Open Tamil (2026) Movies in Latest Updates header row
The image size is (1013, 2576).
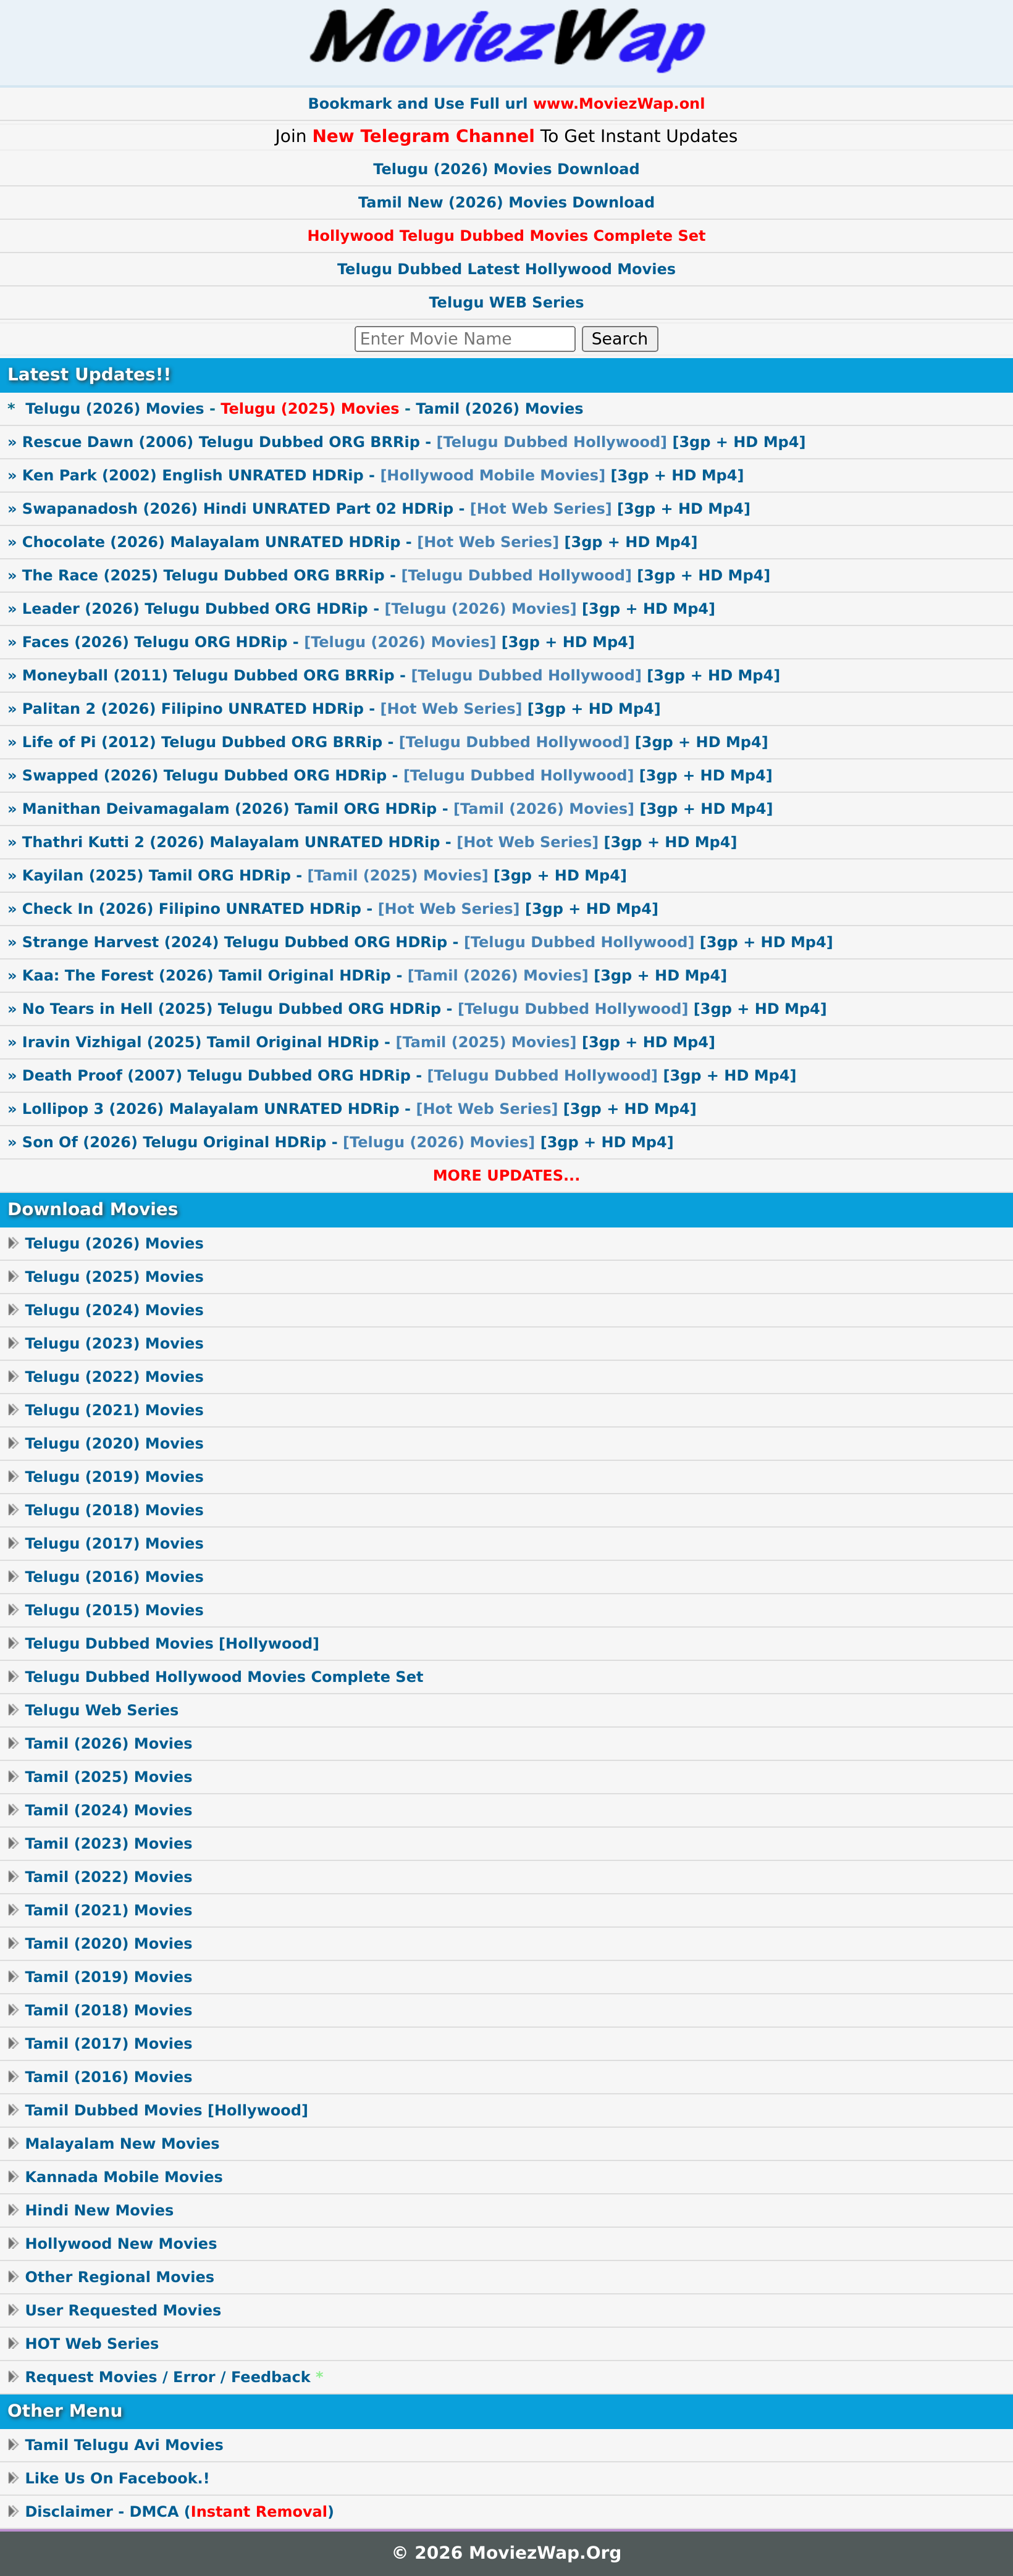tap(499, 408)
